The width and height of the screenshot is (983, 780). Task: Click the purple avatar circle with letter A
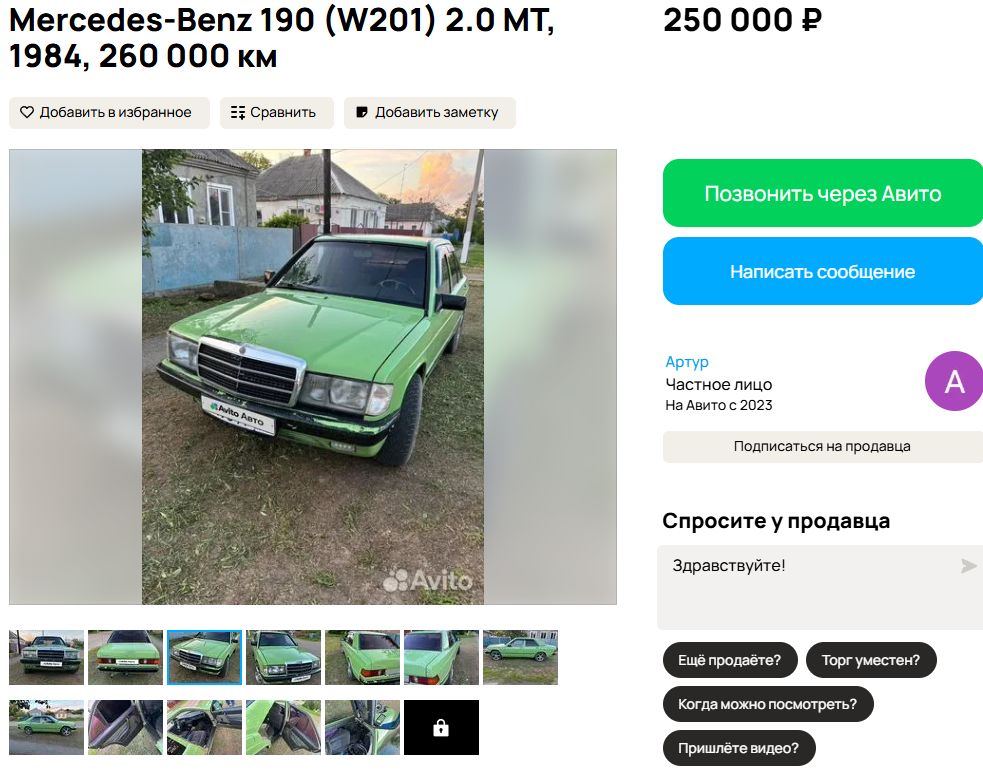pos(954,381)
